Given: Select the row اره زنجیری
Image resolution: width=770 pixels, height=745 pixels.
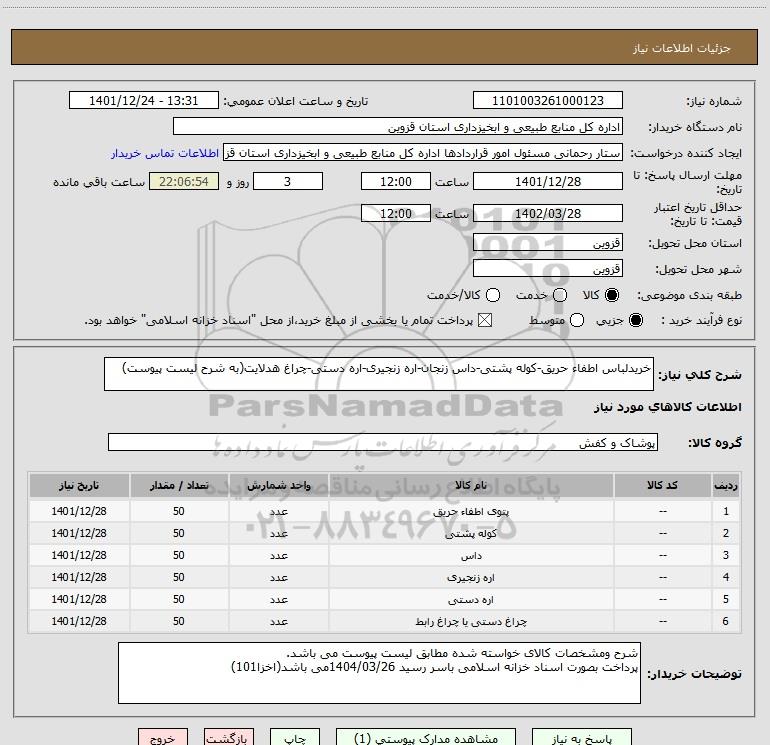Looking at the screenshot, I should click(x=385, y=578).
